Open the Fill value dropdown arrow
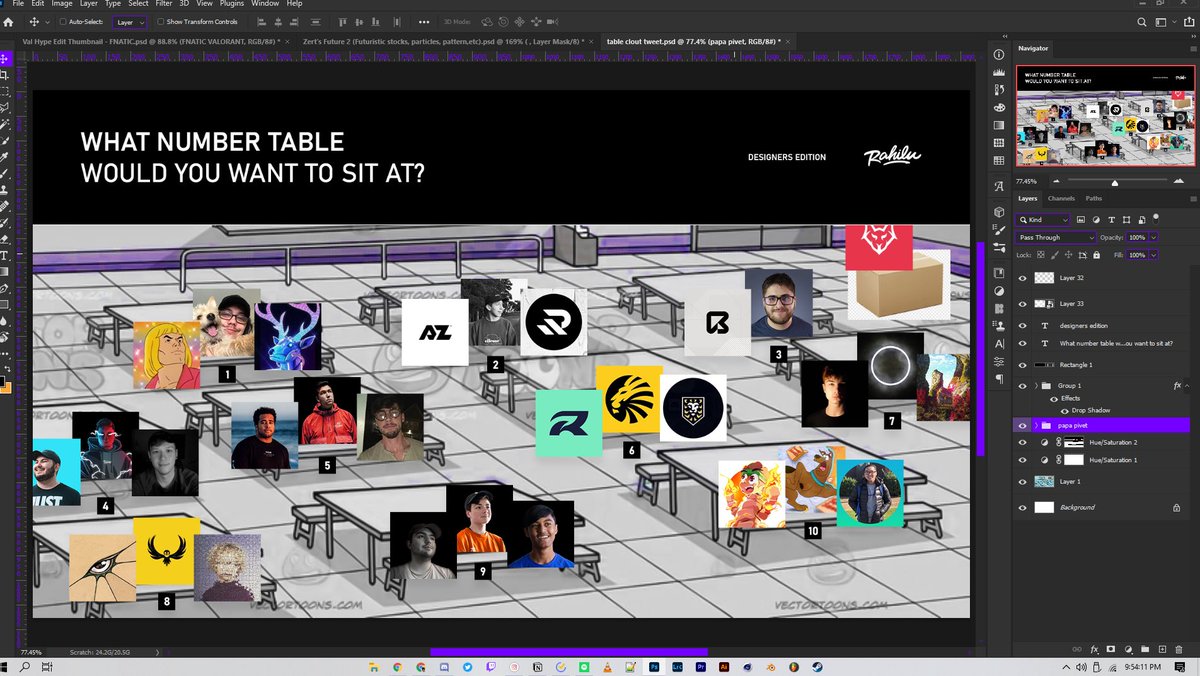1200x676 pixels. [1154, 255]
